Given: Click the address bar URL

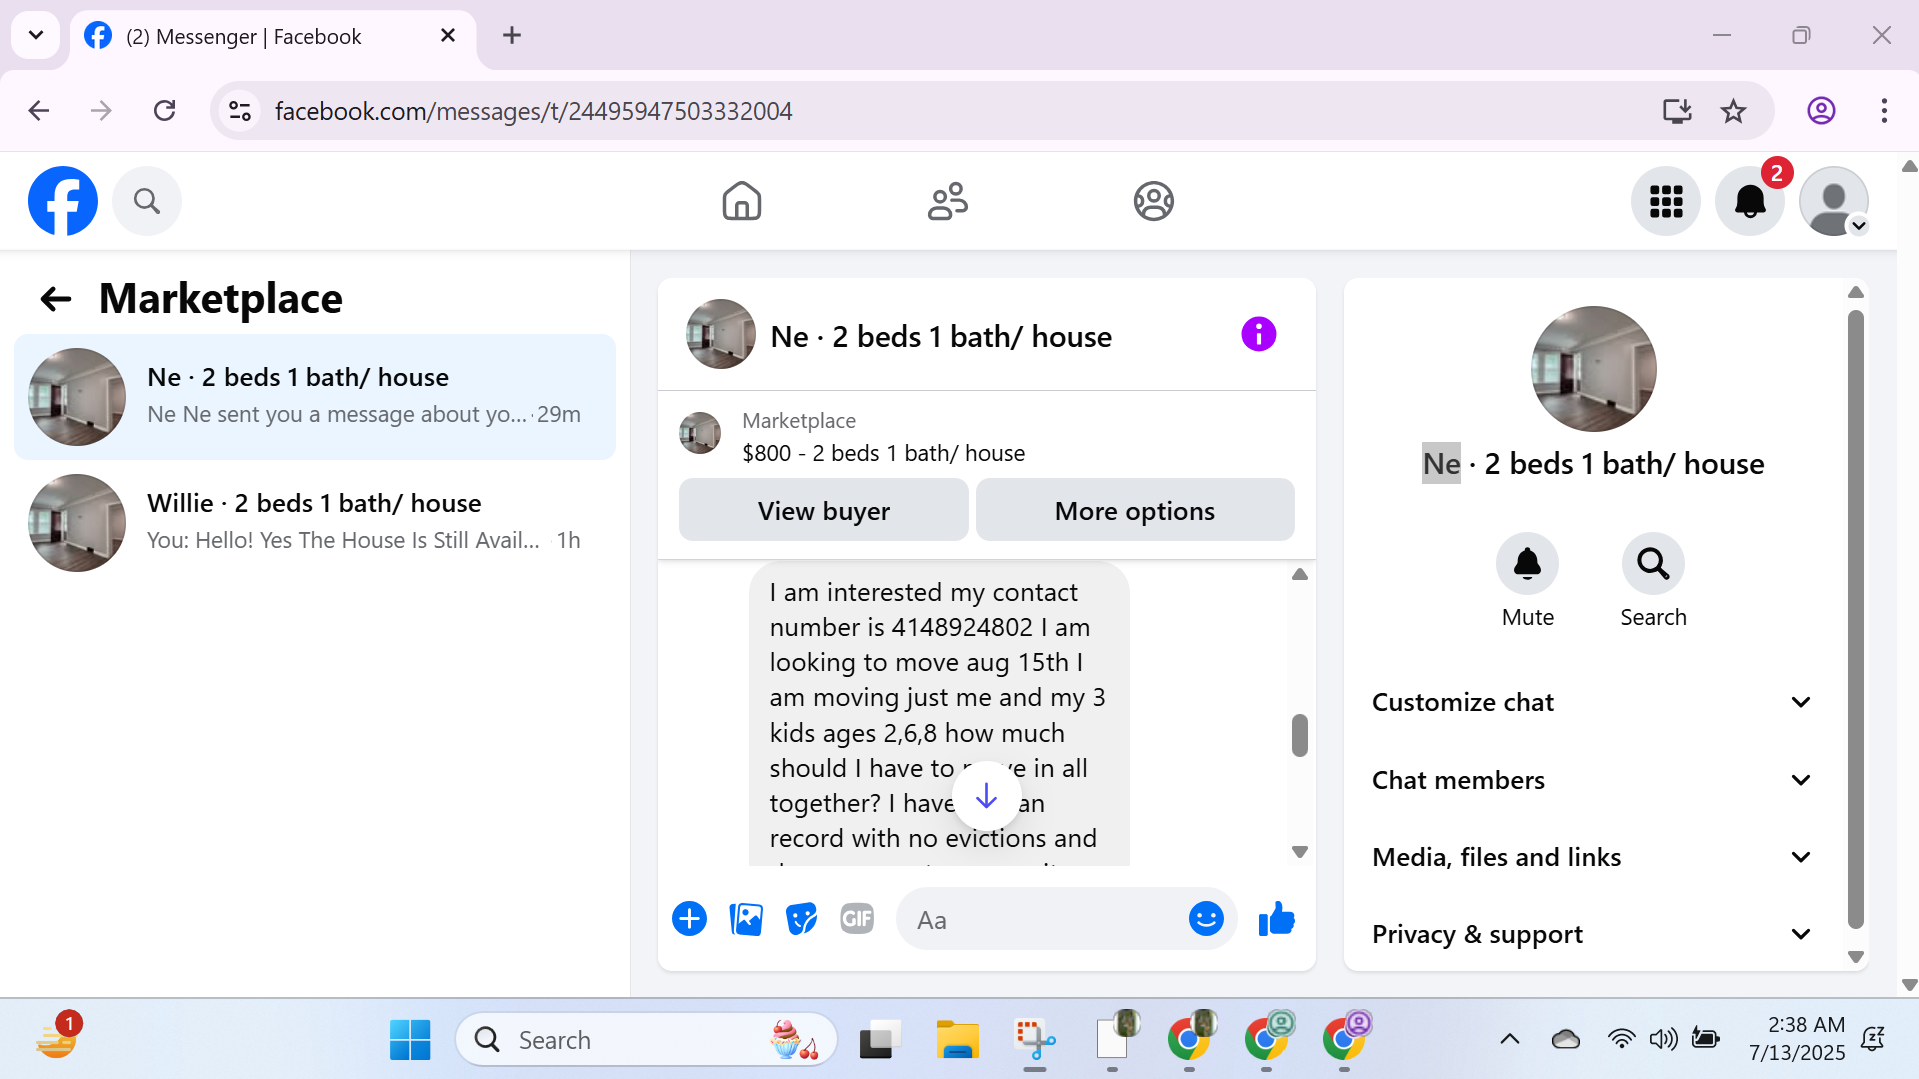Looking at the screenshot, I should point(533,111).
